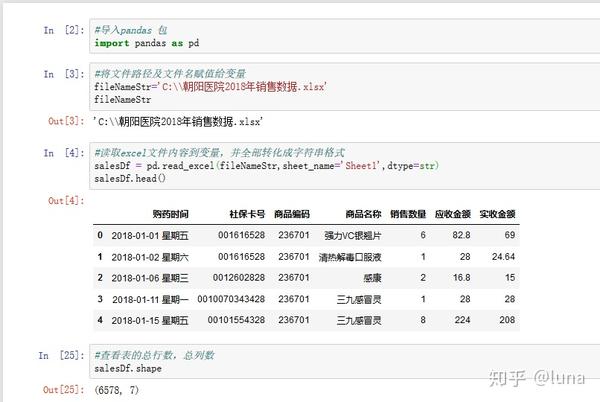The height and width of the screenshot is (402, 600).
Task: Click receivable amount 224
Action: pos(463,320)
